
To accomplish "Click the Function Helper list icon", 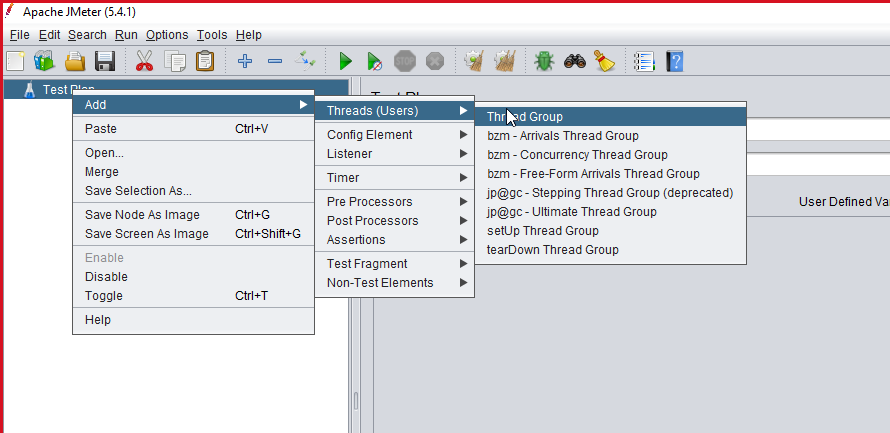I will [x=645, y=61].
